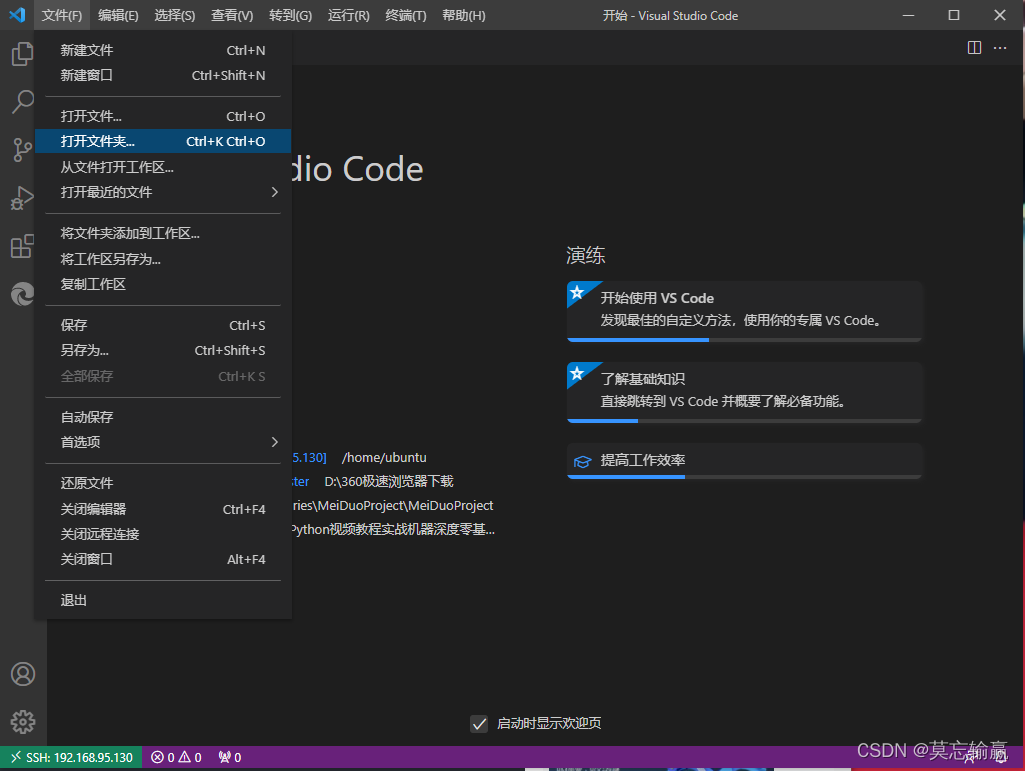Open the Accounts icon in activity bar
The image size is (1025, 771).
[22, 674]
